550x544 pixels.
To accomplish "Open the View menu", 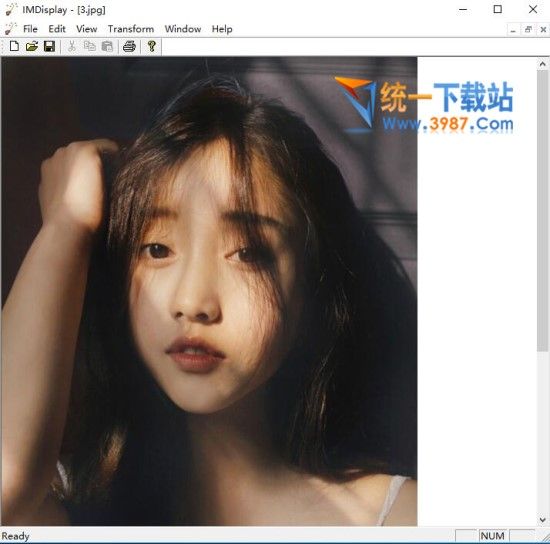I will tap(87, 29).
